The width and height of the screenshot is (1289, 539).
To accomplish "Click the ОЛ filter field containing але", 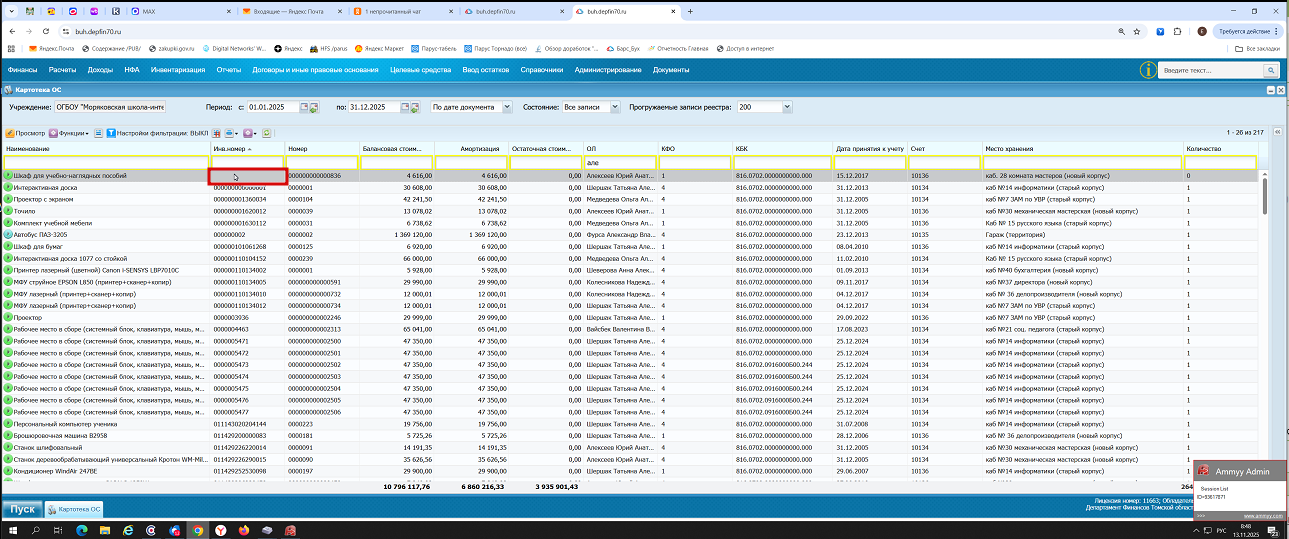I will tap(620, 162).
